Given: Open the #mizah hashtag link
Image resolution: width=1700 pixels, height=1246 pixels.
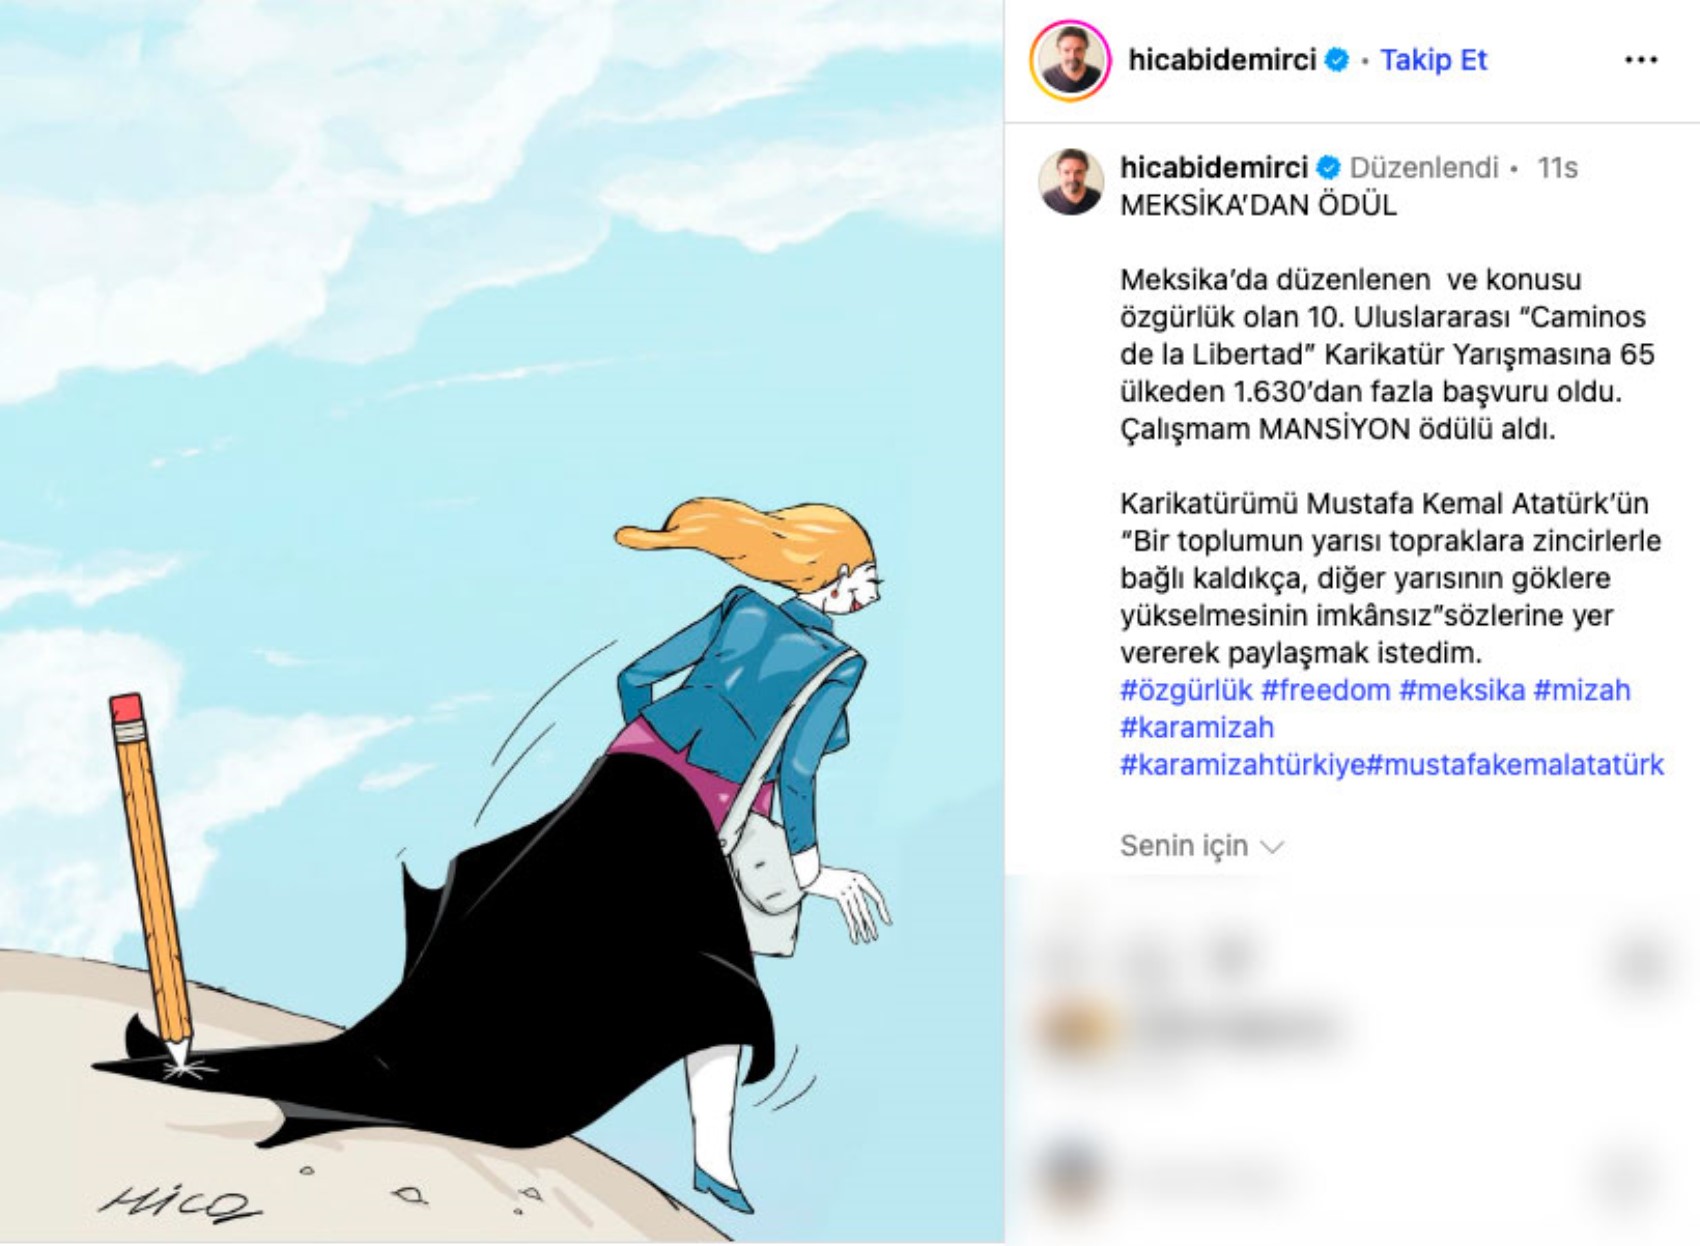Looking at the screenshot, I should point(1582,690).
